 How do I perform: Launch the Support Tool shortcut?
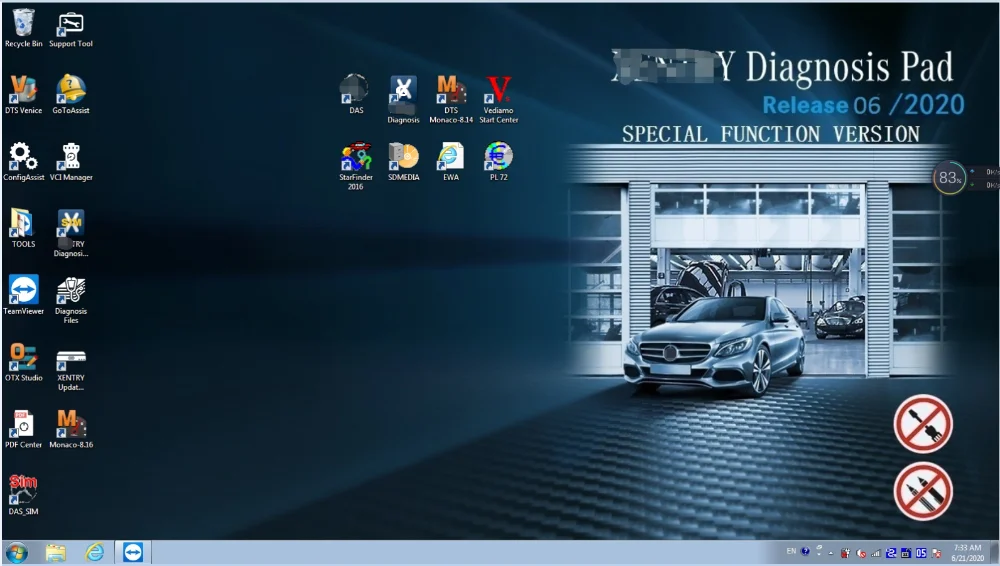71,28
